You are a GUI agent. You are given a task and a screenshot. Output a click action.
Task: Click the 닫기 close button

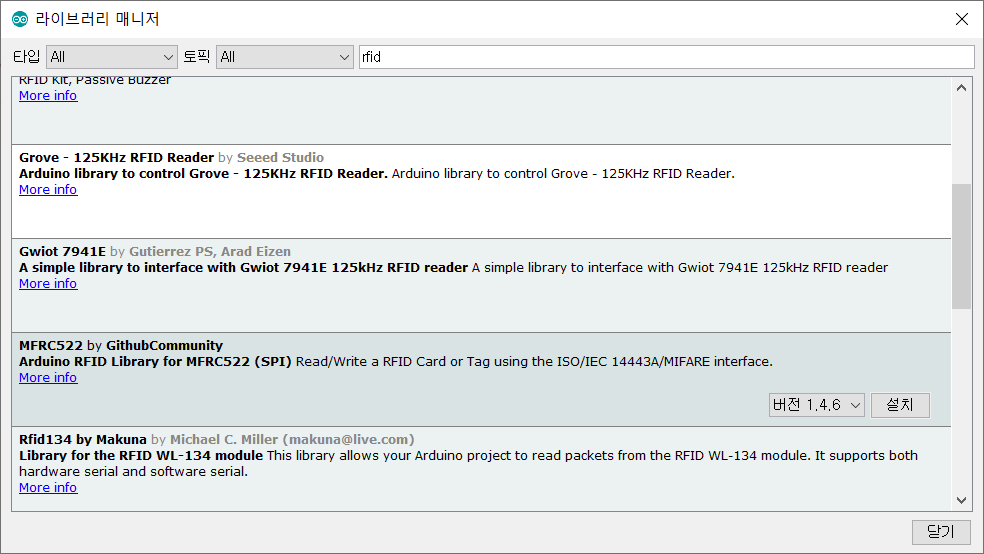point(941,532)
